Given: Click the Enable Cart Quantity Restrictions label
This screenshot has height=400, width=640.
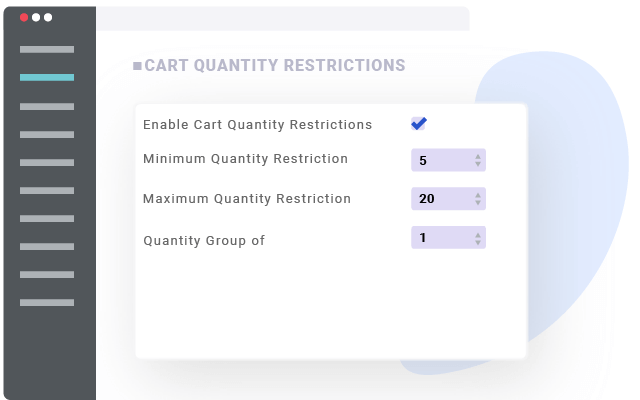Looking at the screenshot, I should tap(257, 125).
